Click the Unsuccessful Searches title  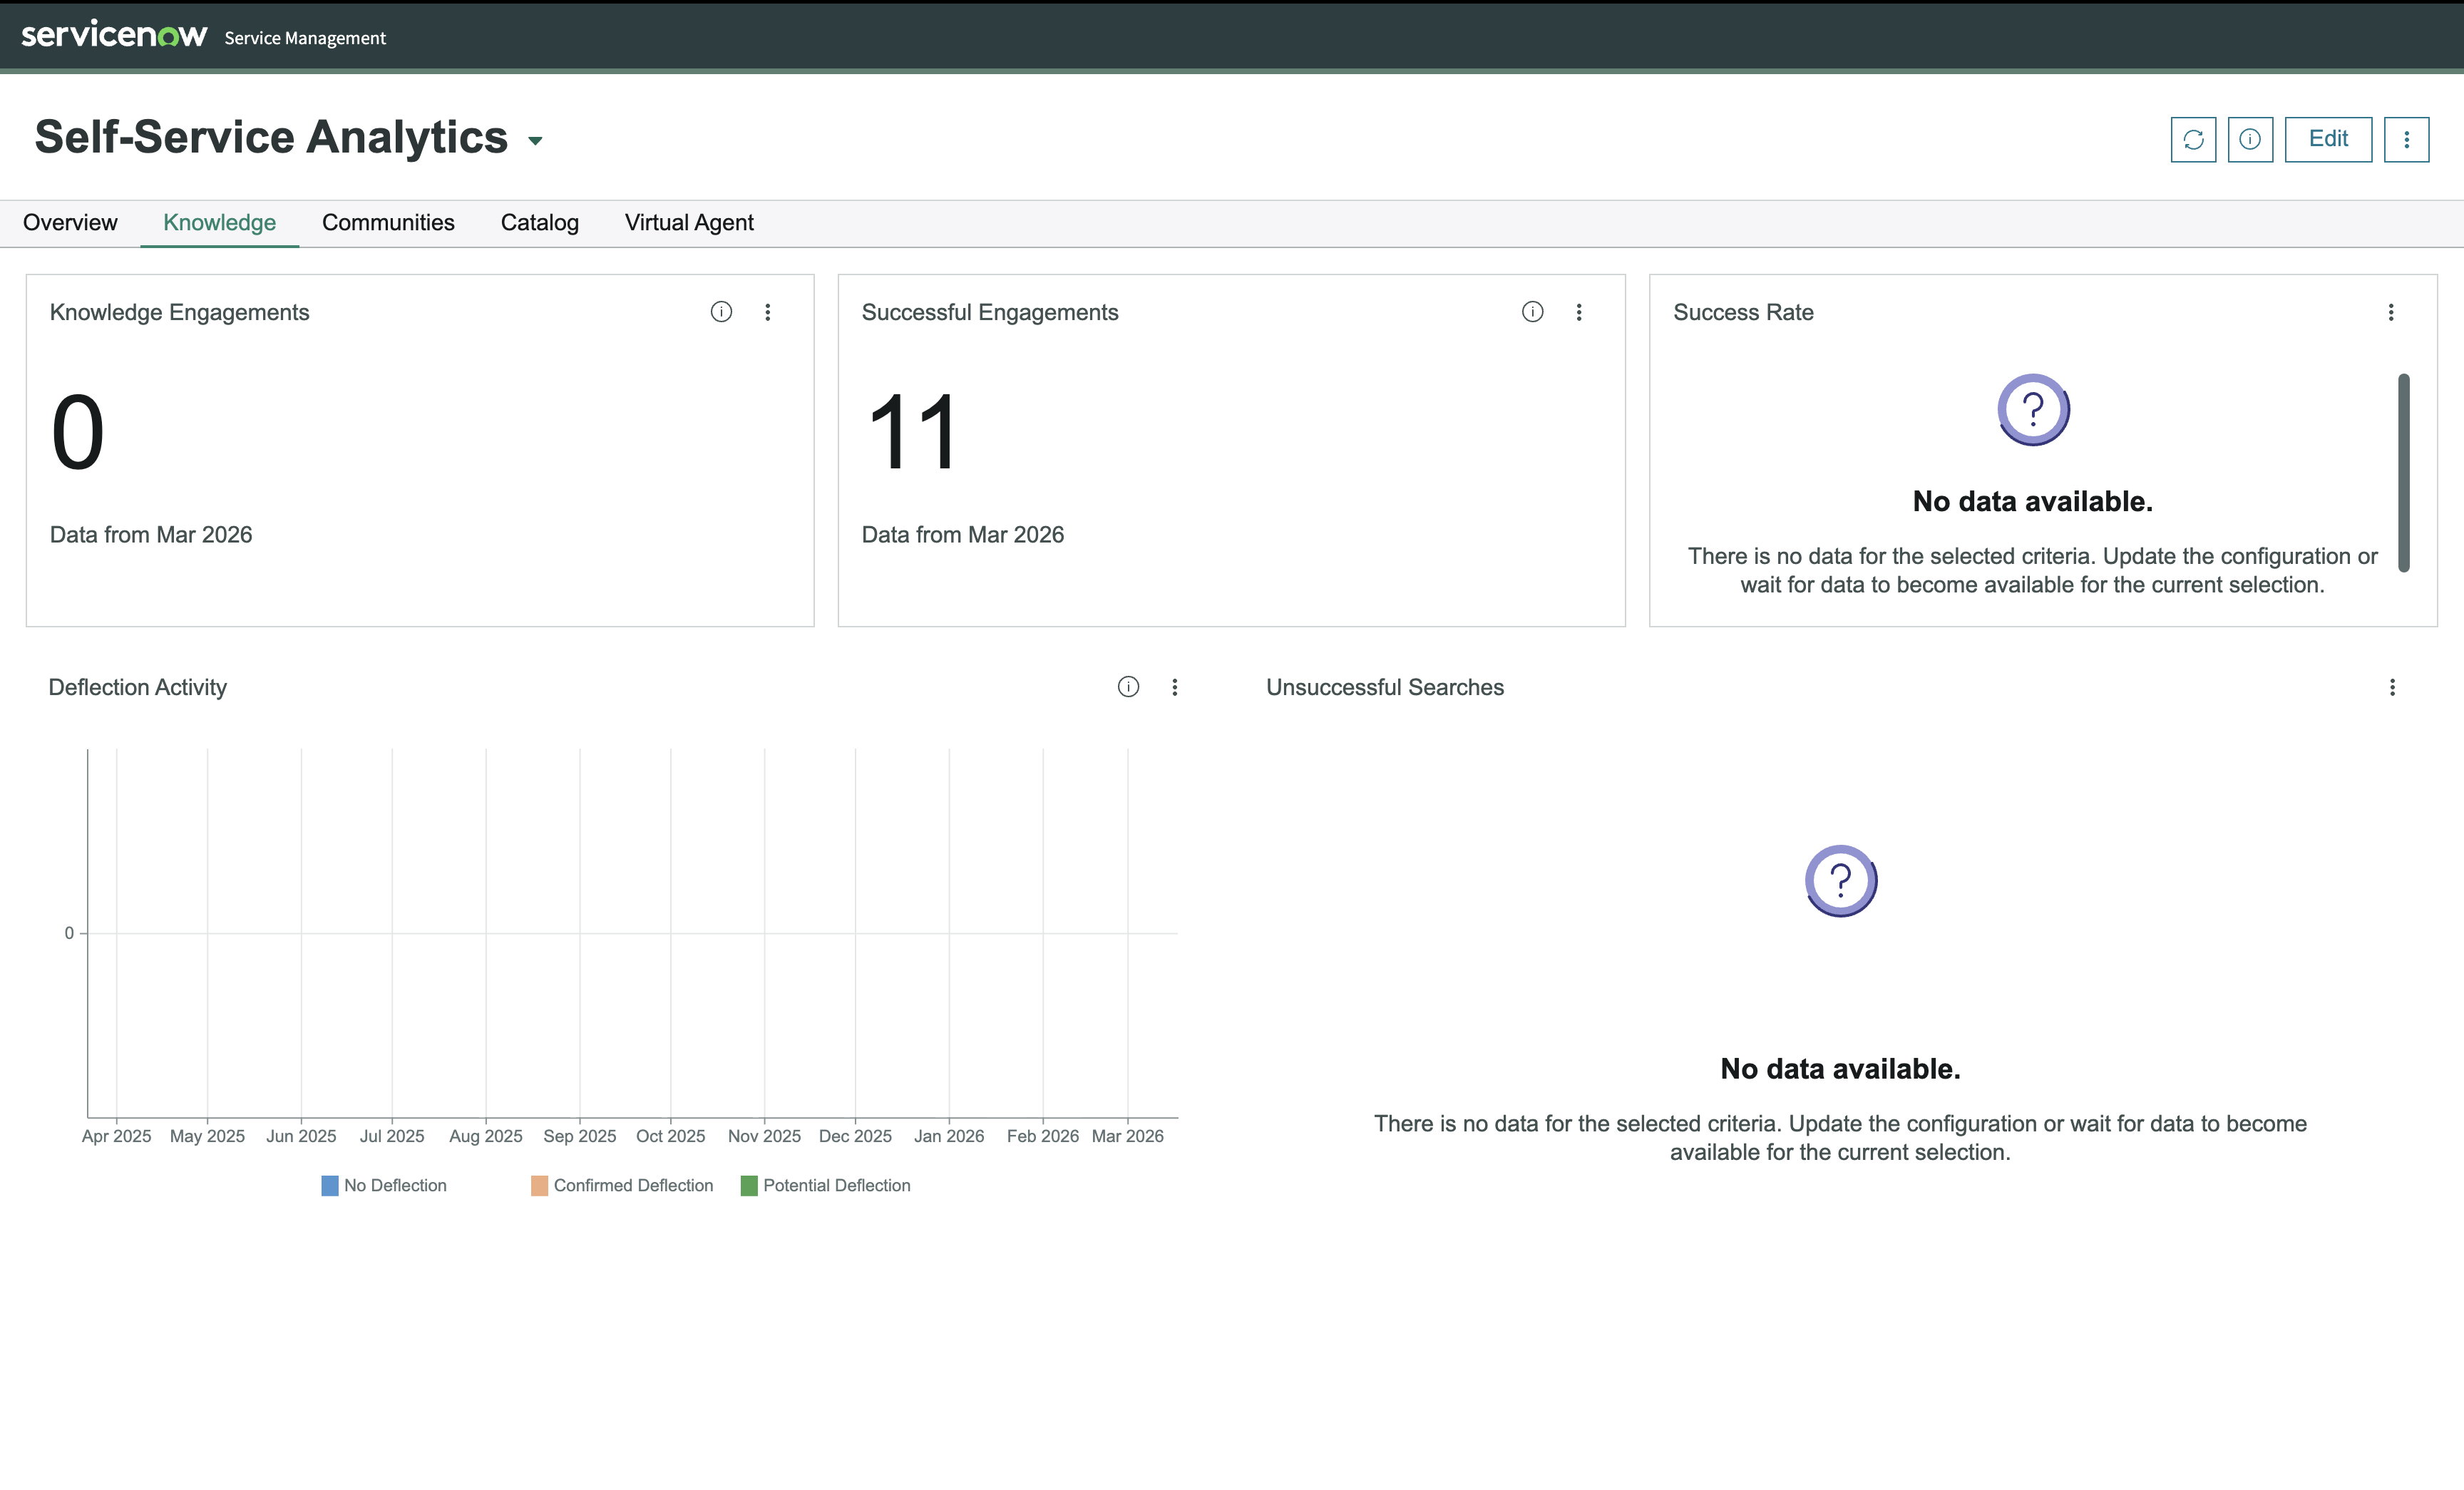pyautogui.click(x=1385, y=687)
